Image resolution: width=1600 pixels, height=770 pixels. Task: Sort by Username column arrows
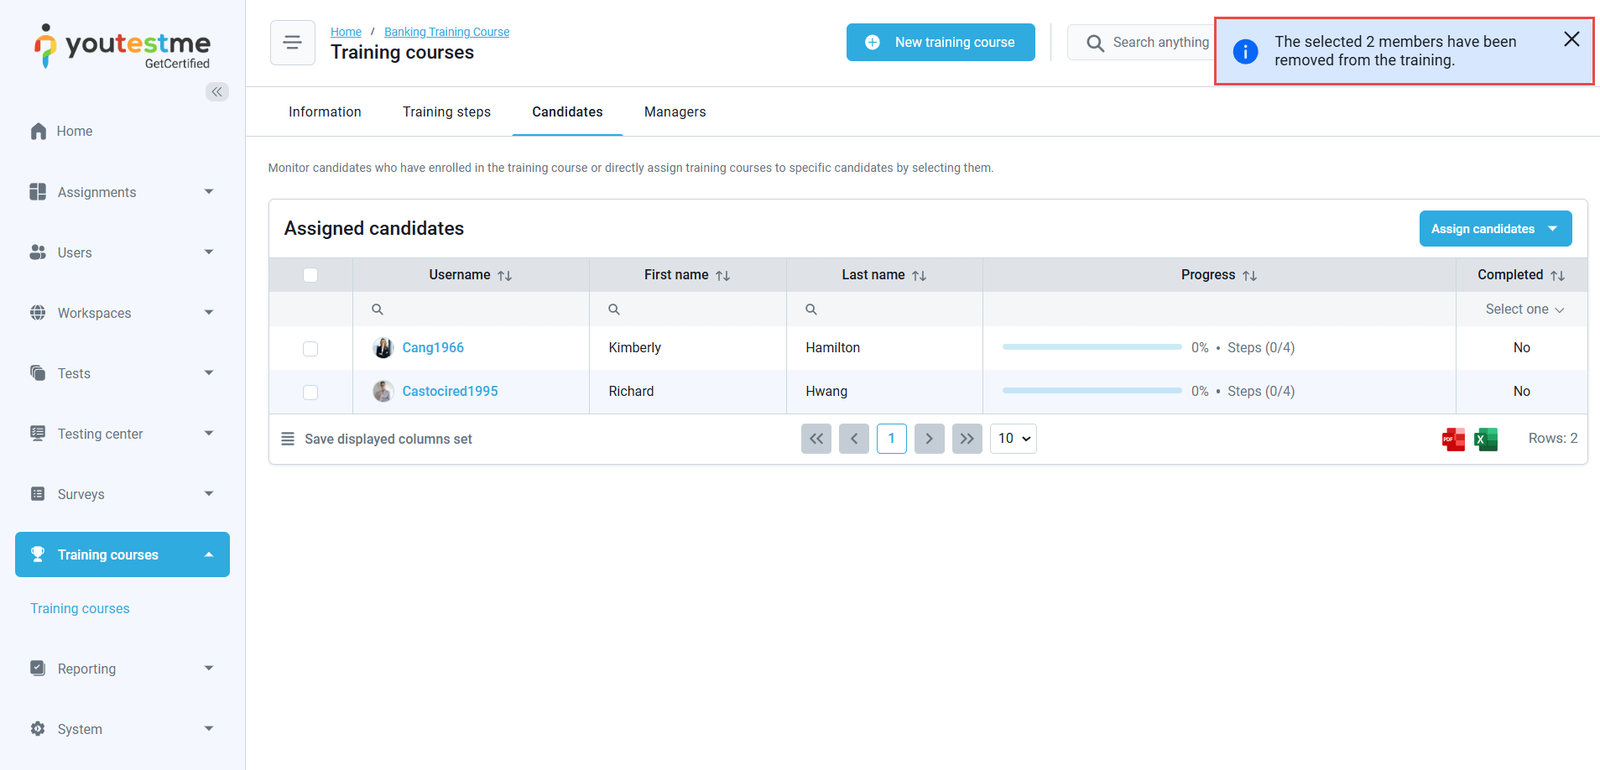click(x=505, y=276)
